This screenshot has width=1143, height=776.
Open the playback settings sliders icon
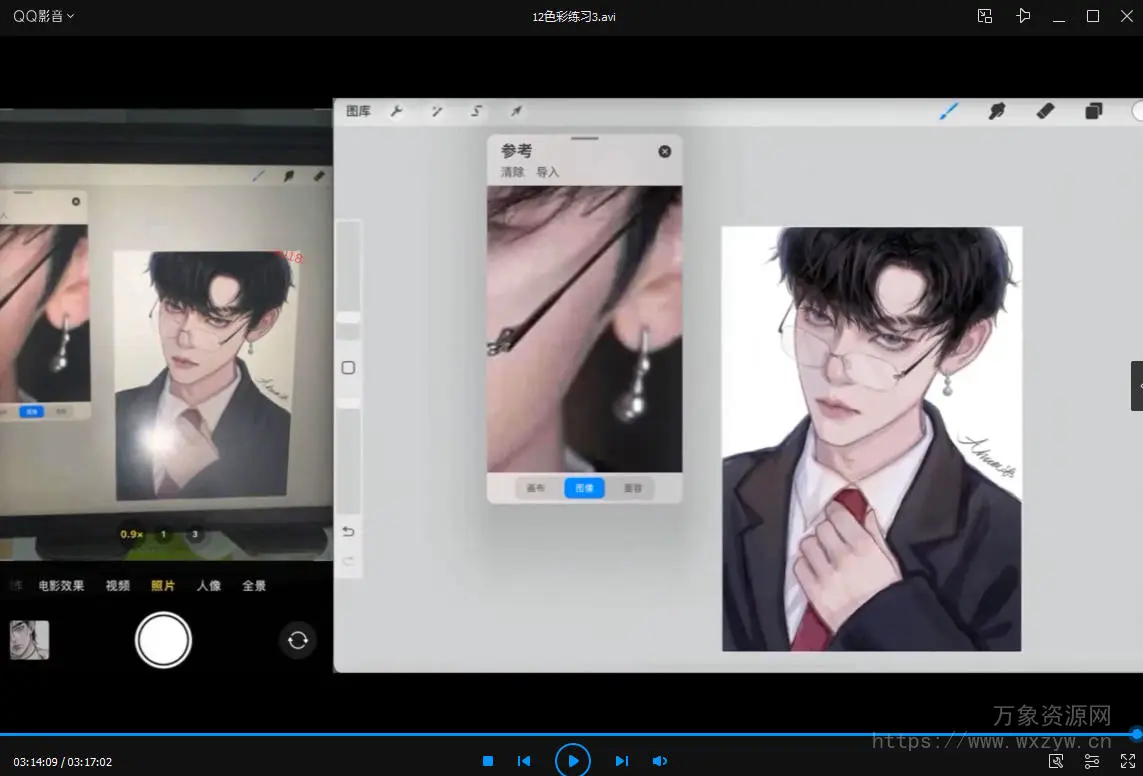1092,761
